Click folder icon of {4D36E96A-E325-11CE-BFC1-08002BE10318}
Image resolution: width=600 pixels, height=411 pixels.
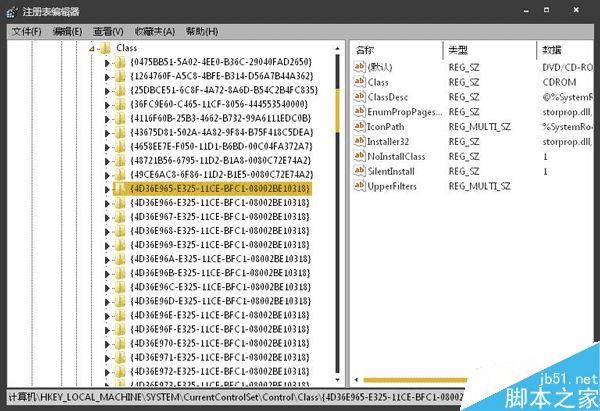tap(120, 259)
